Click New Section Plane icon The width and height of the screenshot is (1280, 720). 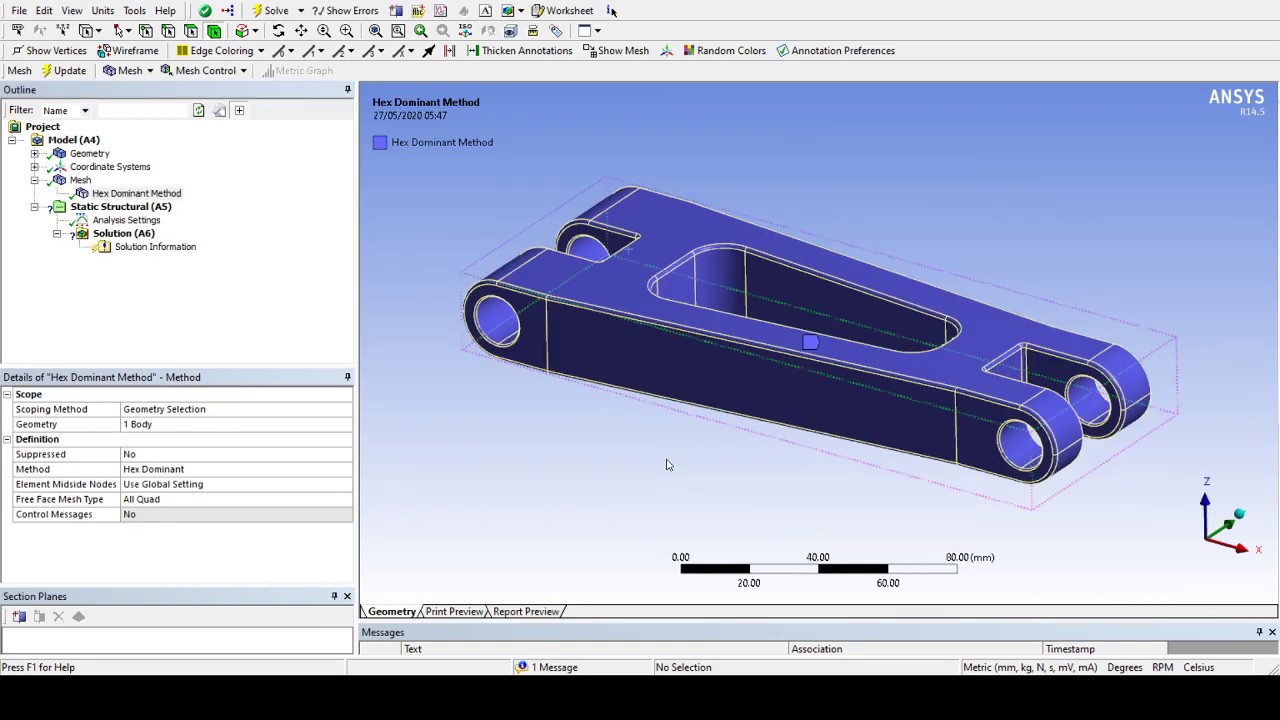coord(19,617)
